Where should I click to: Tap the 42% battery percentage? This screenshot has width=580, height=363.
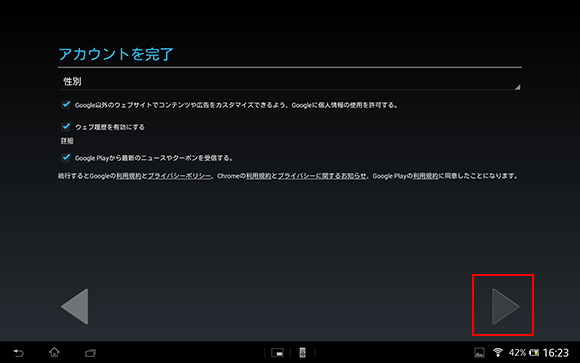pyautogui.click(x=517, y=353)
